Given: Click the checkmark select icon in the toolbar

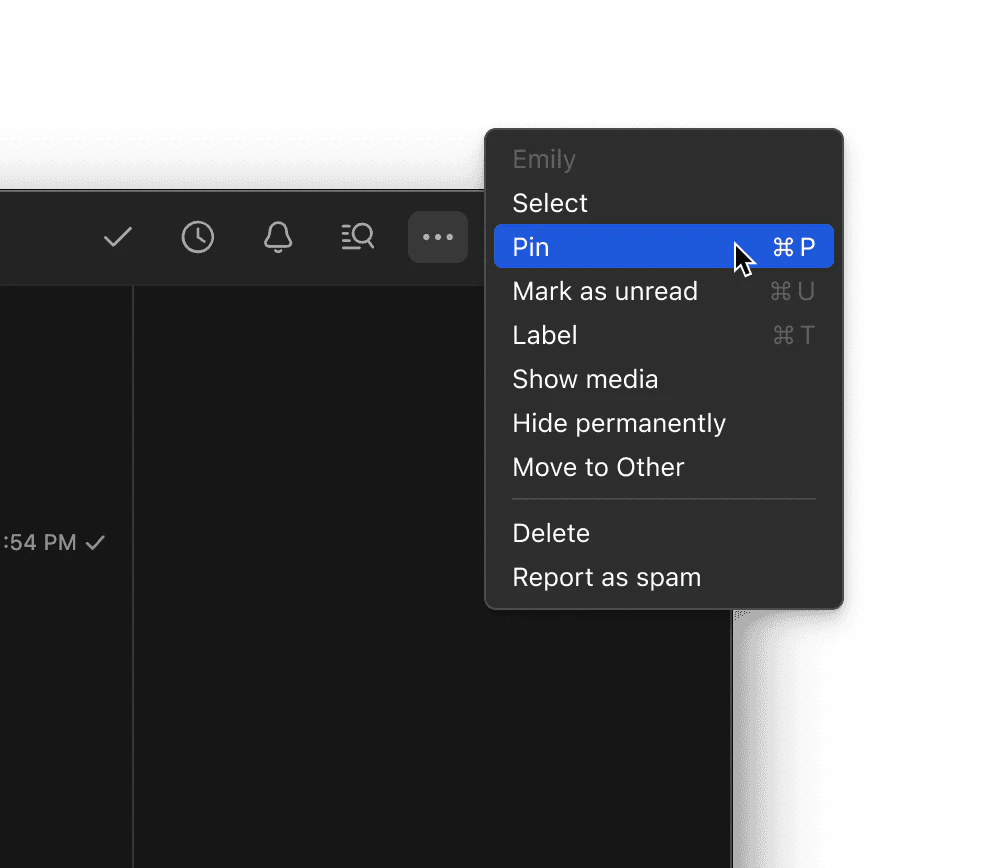Looking at the screenshot, I should [117, 237].
